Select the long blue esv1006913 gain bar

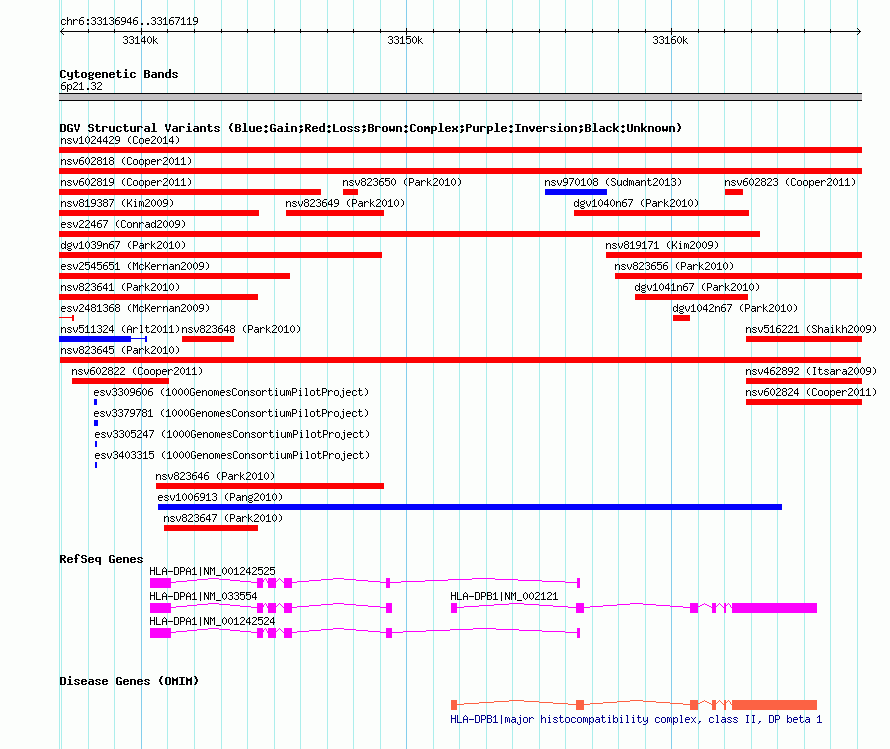pos(470,507)
